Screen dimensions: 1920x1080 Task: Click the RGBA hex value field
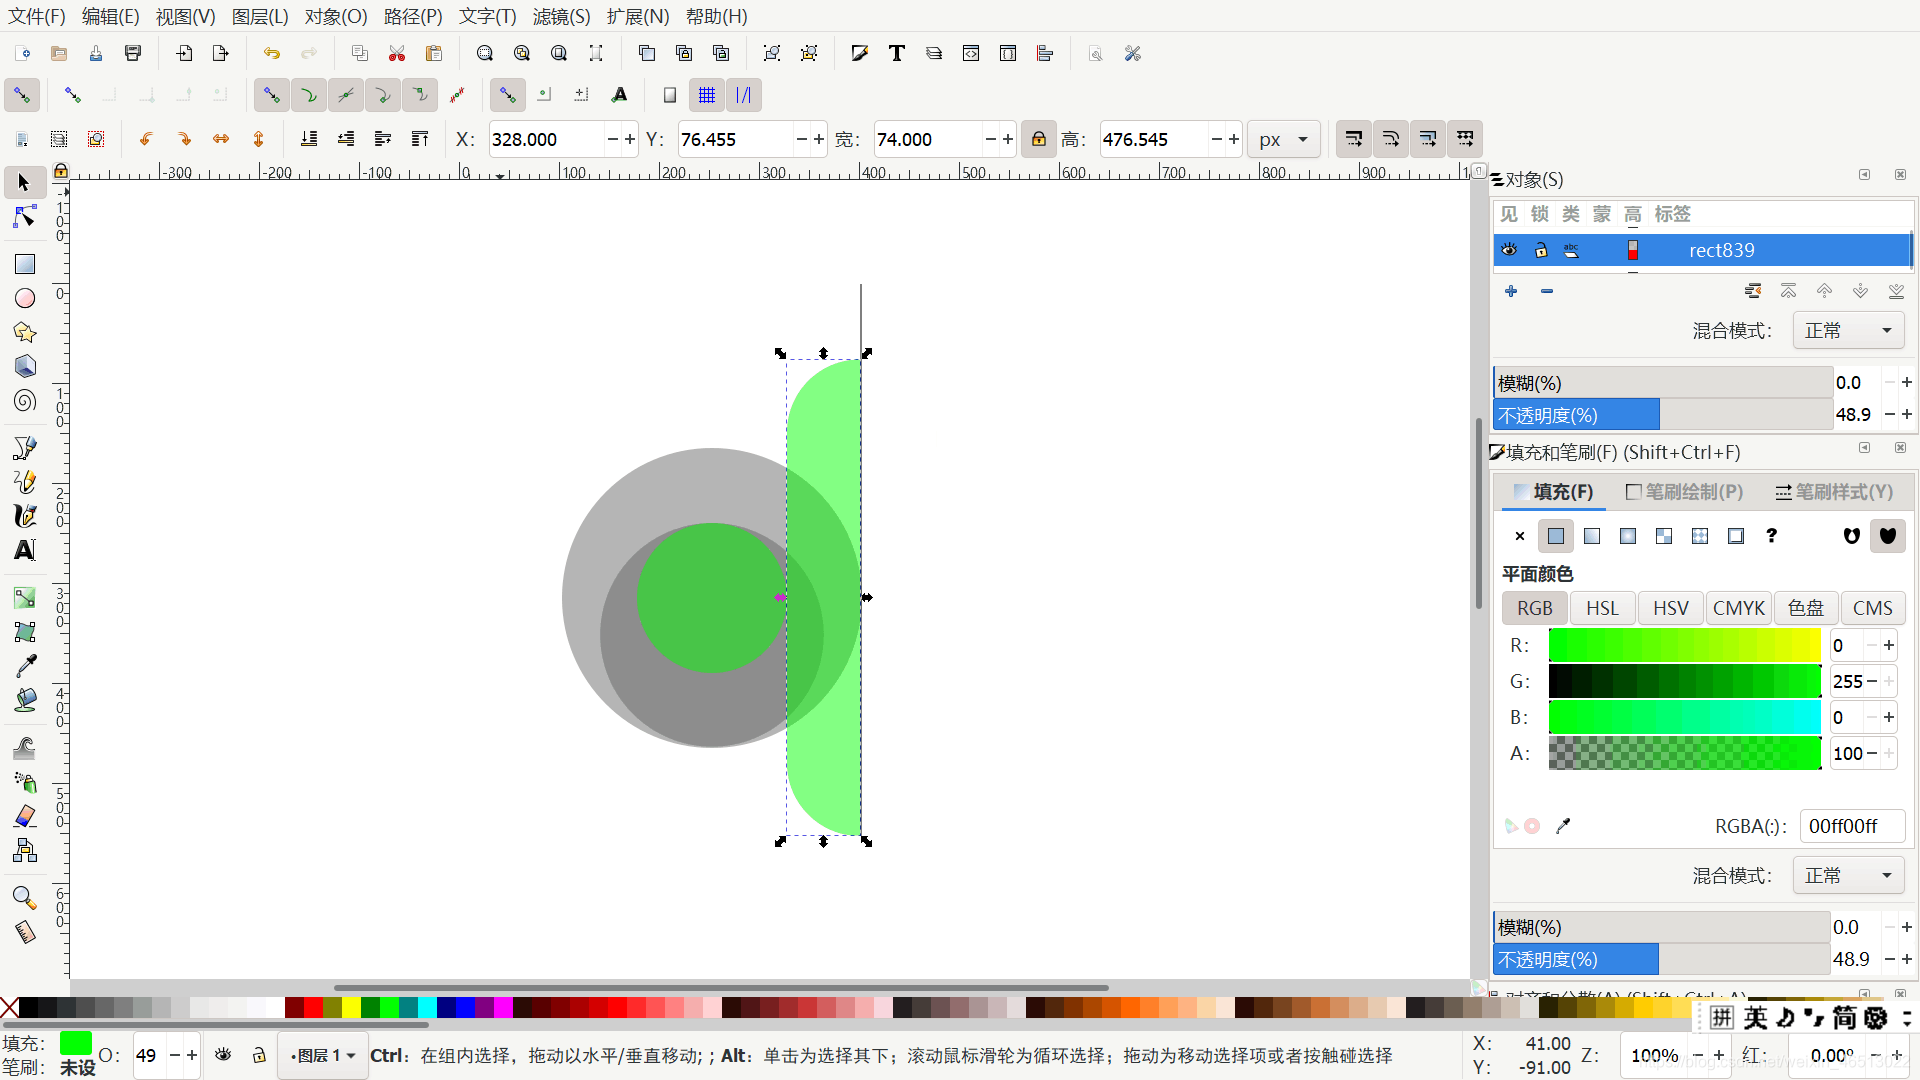[x=1851, y=826]
